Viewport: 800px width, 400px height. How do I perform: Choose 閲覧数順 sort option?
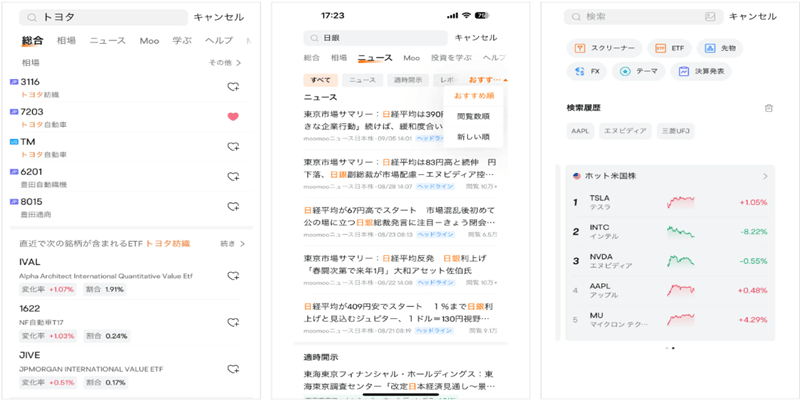click(x=473, y=116)
